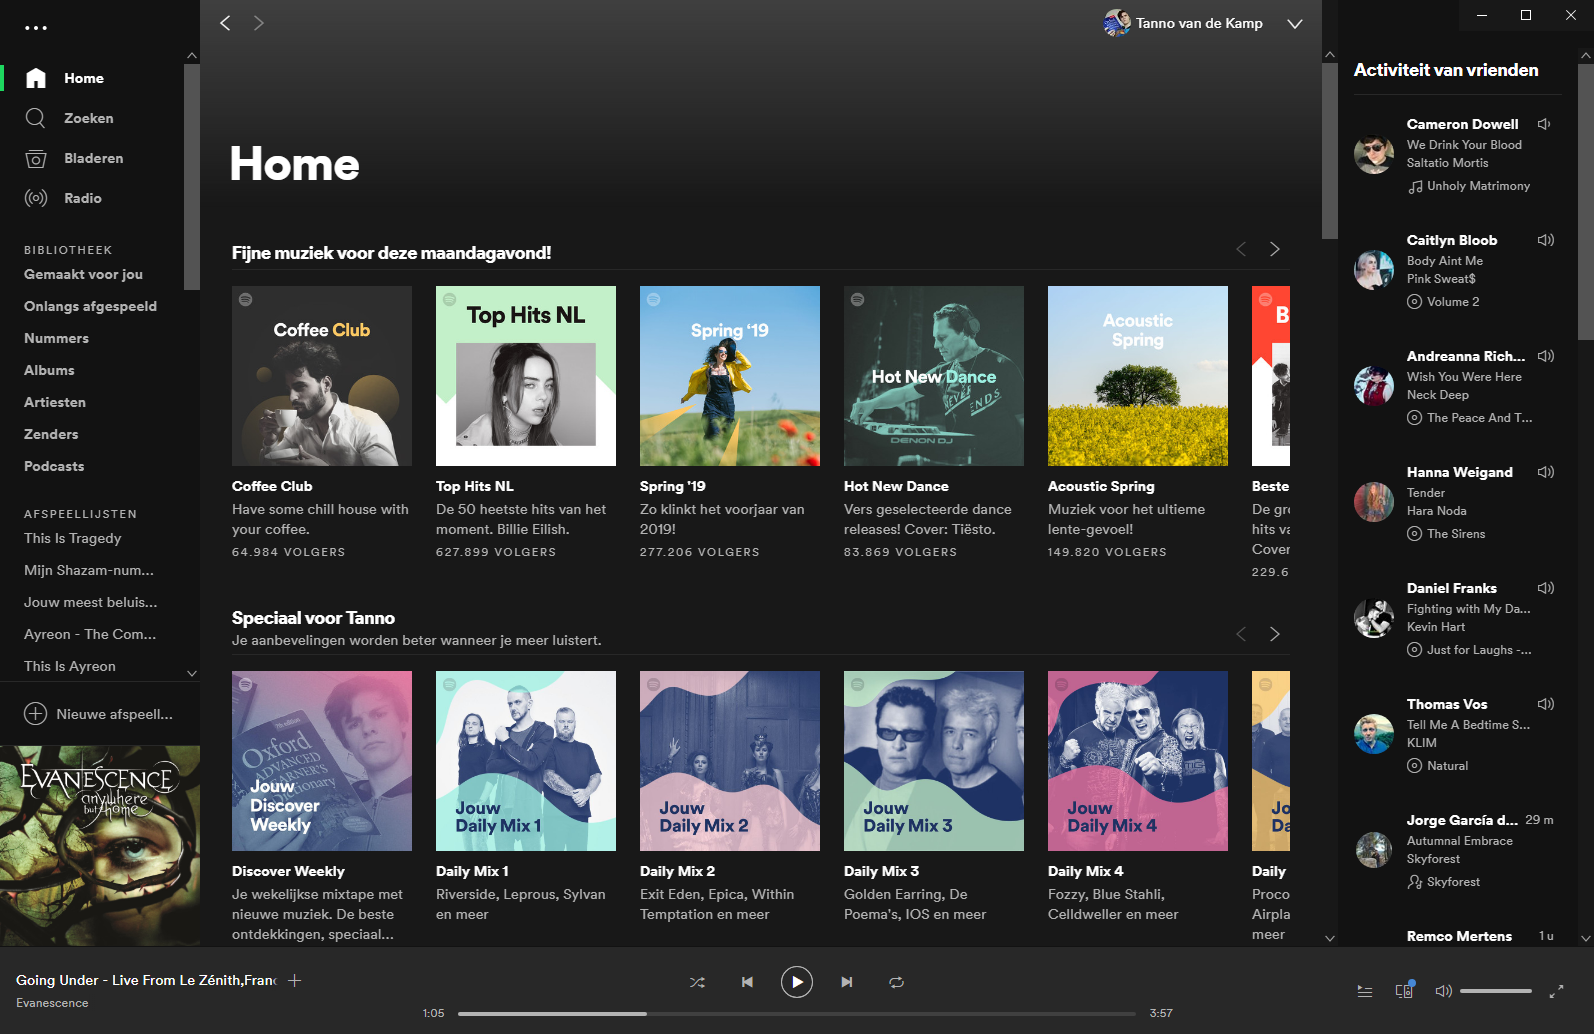Open the three-dot menu at top left

[x=36, y=27]
